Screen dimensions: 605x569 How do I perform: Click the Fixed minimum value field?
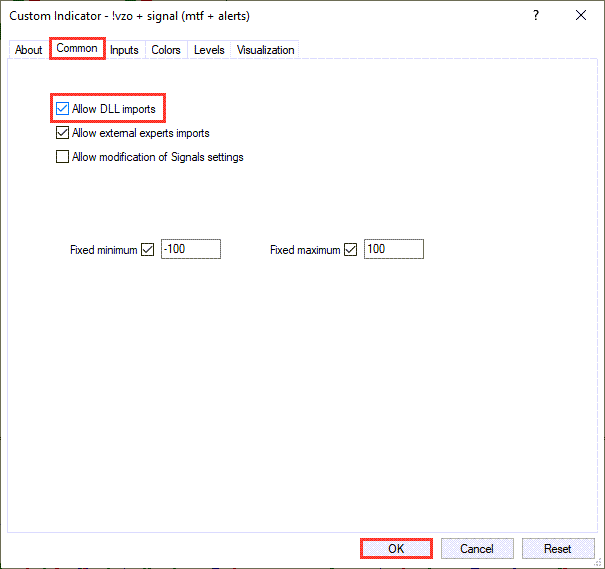click(191, 249)
